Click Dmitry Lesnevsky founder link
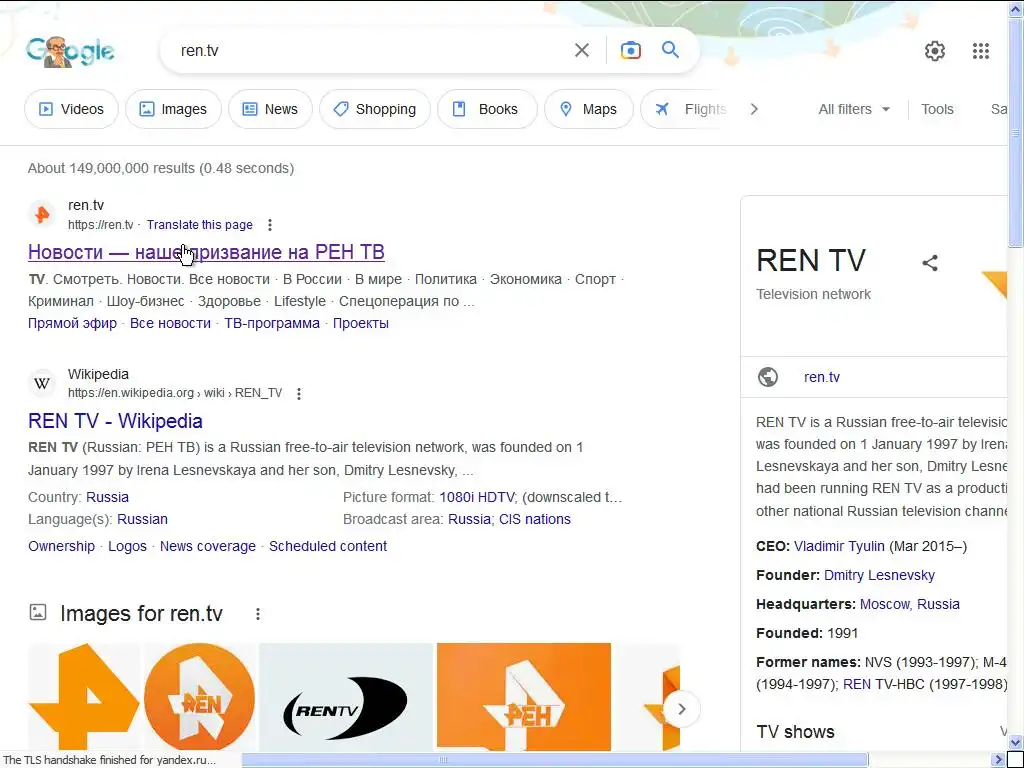The width and height of the screenshot is (1024, 768). pyautogui.click(x=879, y=575)
